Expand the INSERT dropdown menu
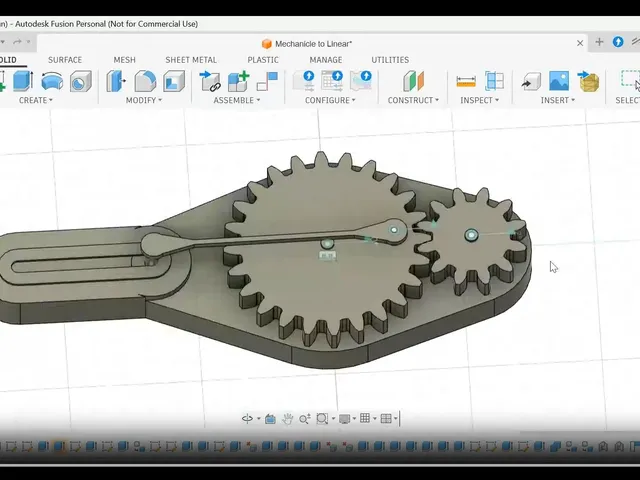The width and height of the screenshot is (640, 480). coord(558,100)
